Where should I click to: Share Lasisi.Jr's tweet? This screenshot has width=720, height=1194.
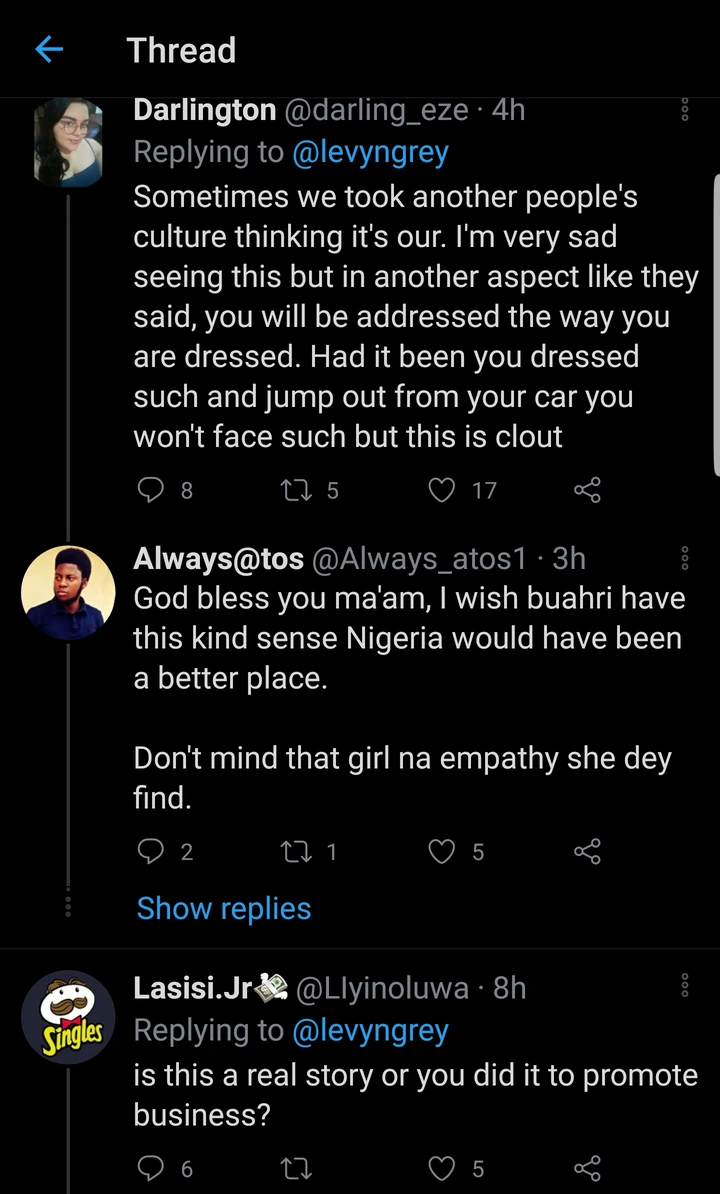(x=587, y=1168)
